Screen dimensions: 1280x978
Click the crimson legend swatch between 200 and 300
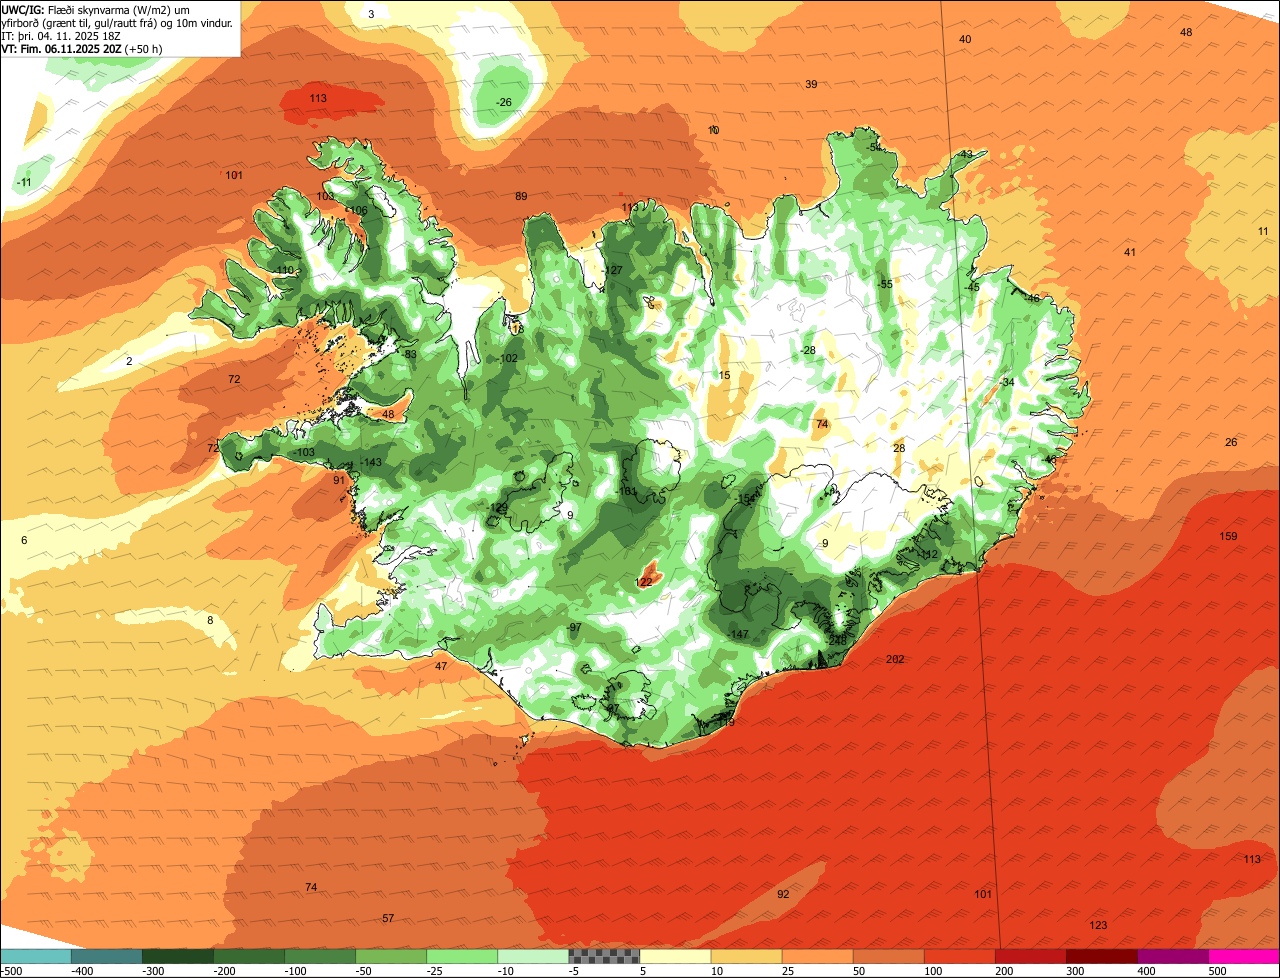click(1031, 956)
